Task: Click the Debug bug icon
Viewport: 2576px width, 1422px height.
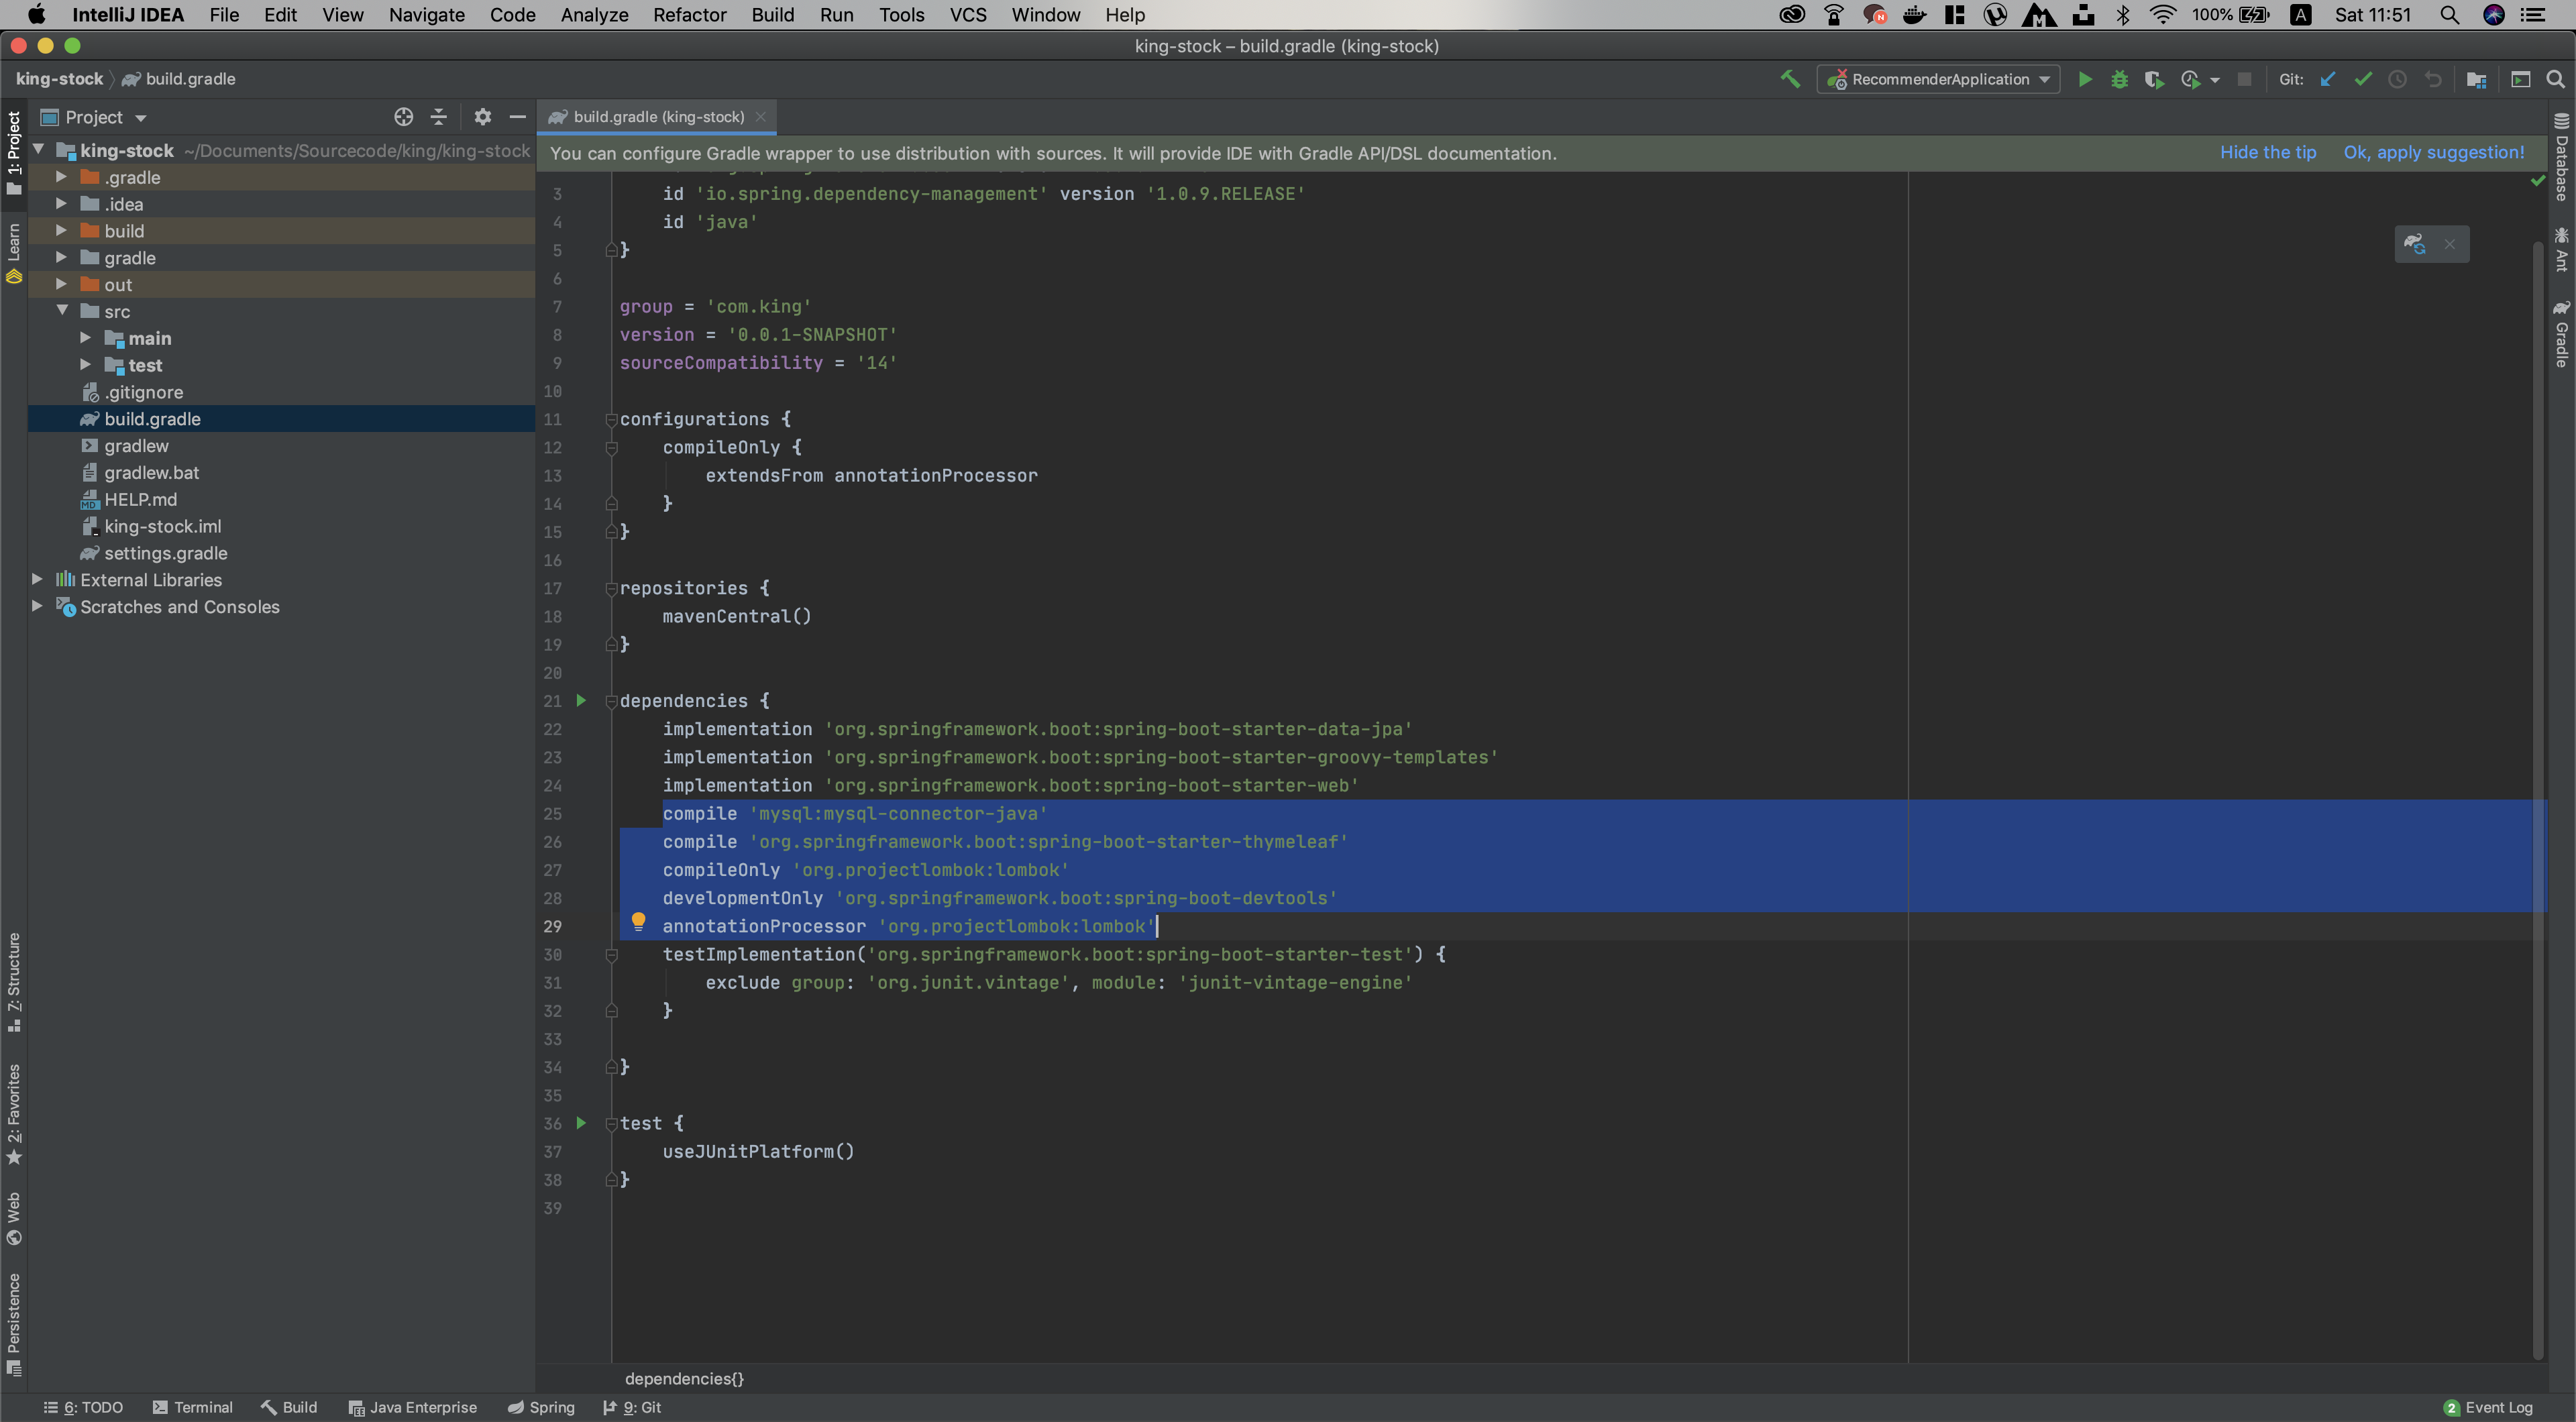Action: pos(2119,80)
